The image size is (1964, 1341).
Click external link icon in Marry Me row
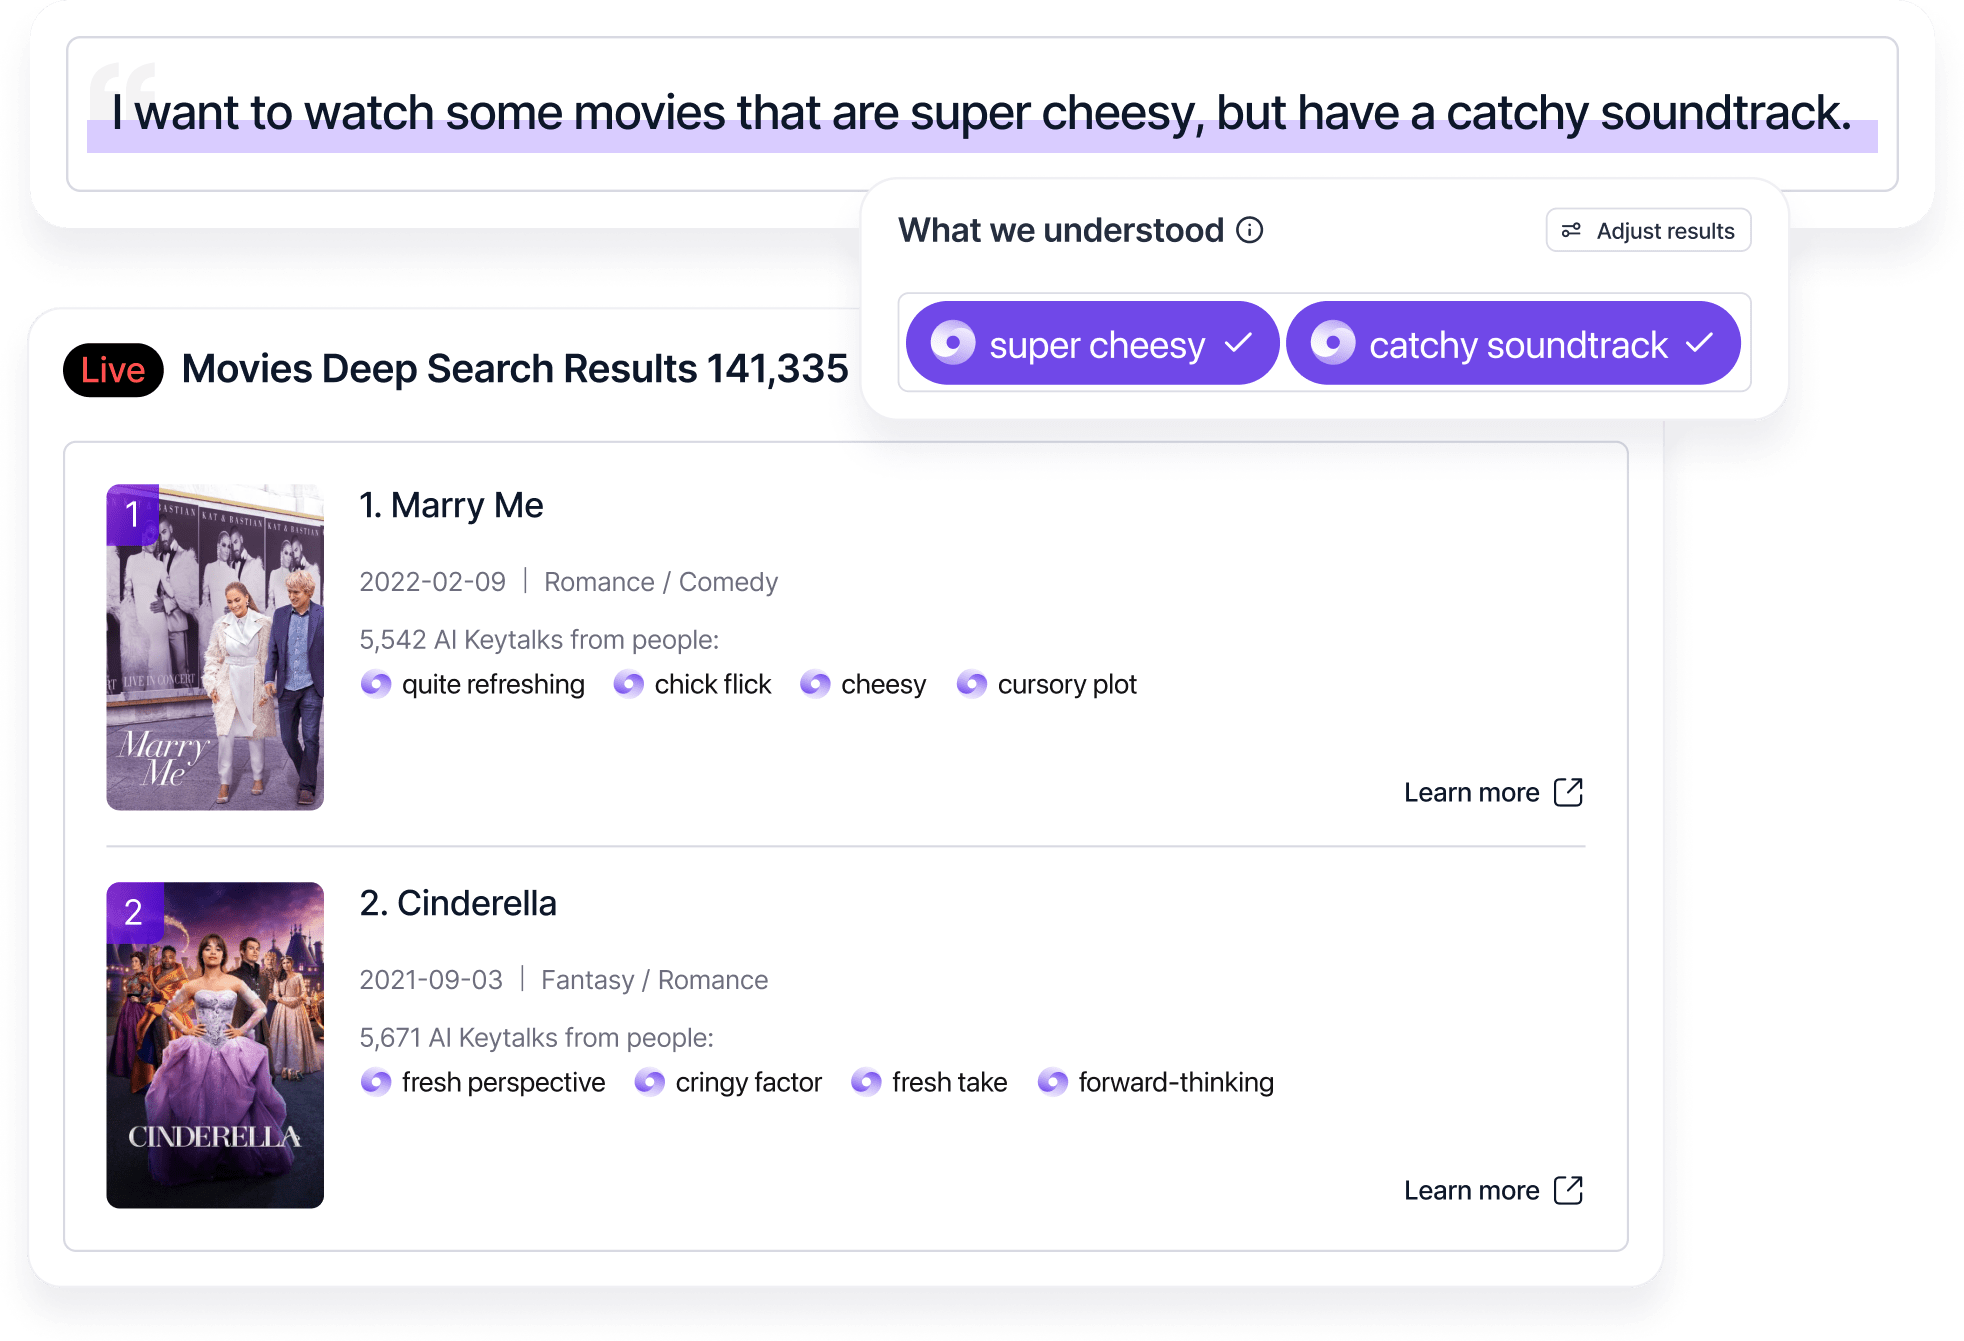[1568, 792]
